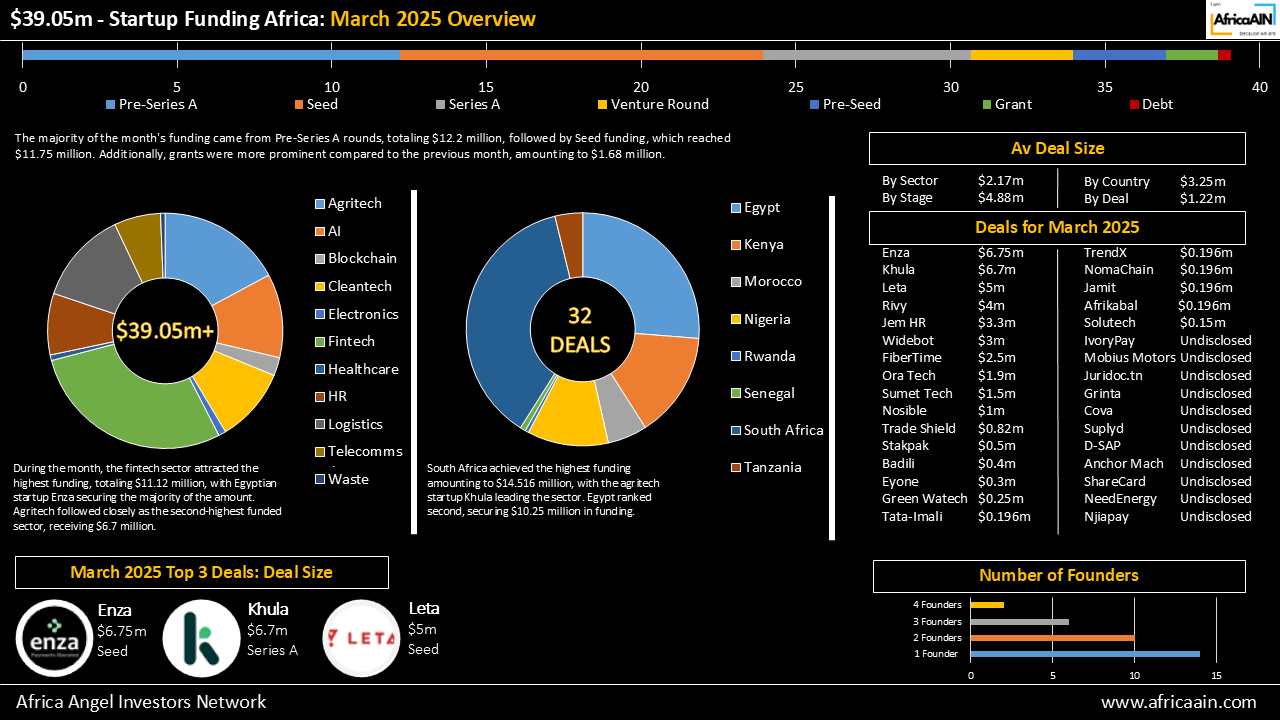Click 'Africa Angel Investors Network' footer text
The height and width of the screenshot is (720, 1280).
coord(141,702)
